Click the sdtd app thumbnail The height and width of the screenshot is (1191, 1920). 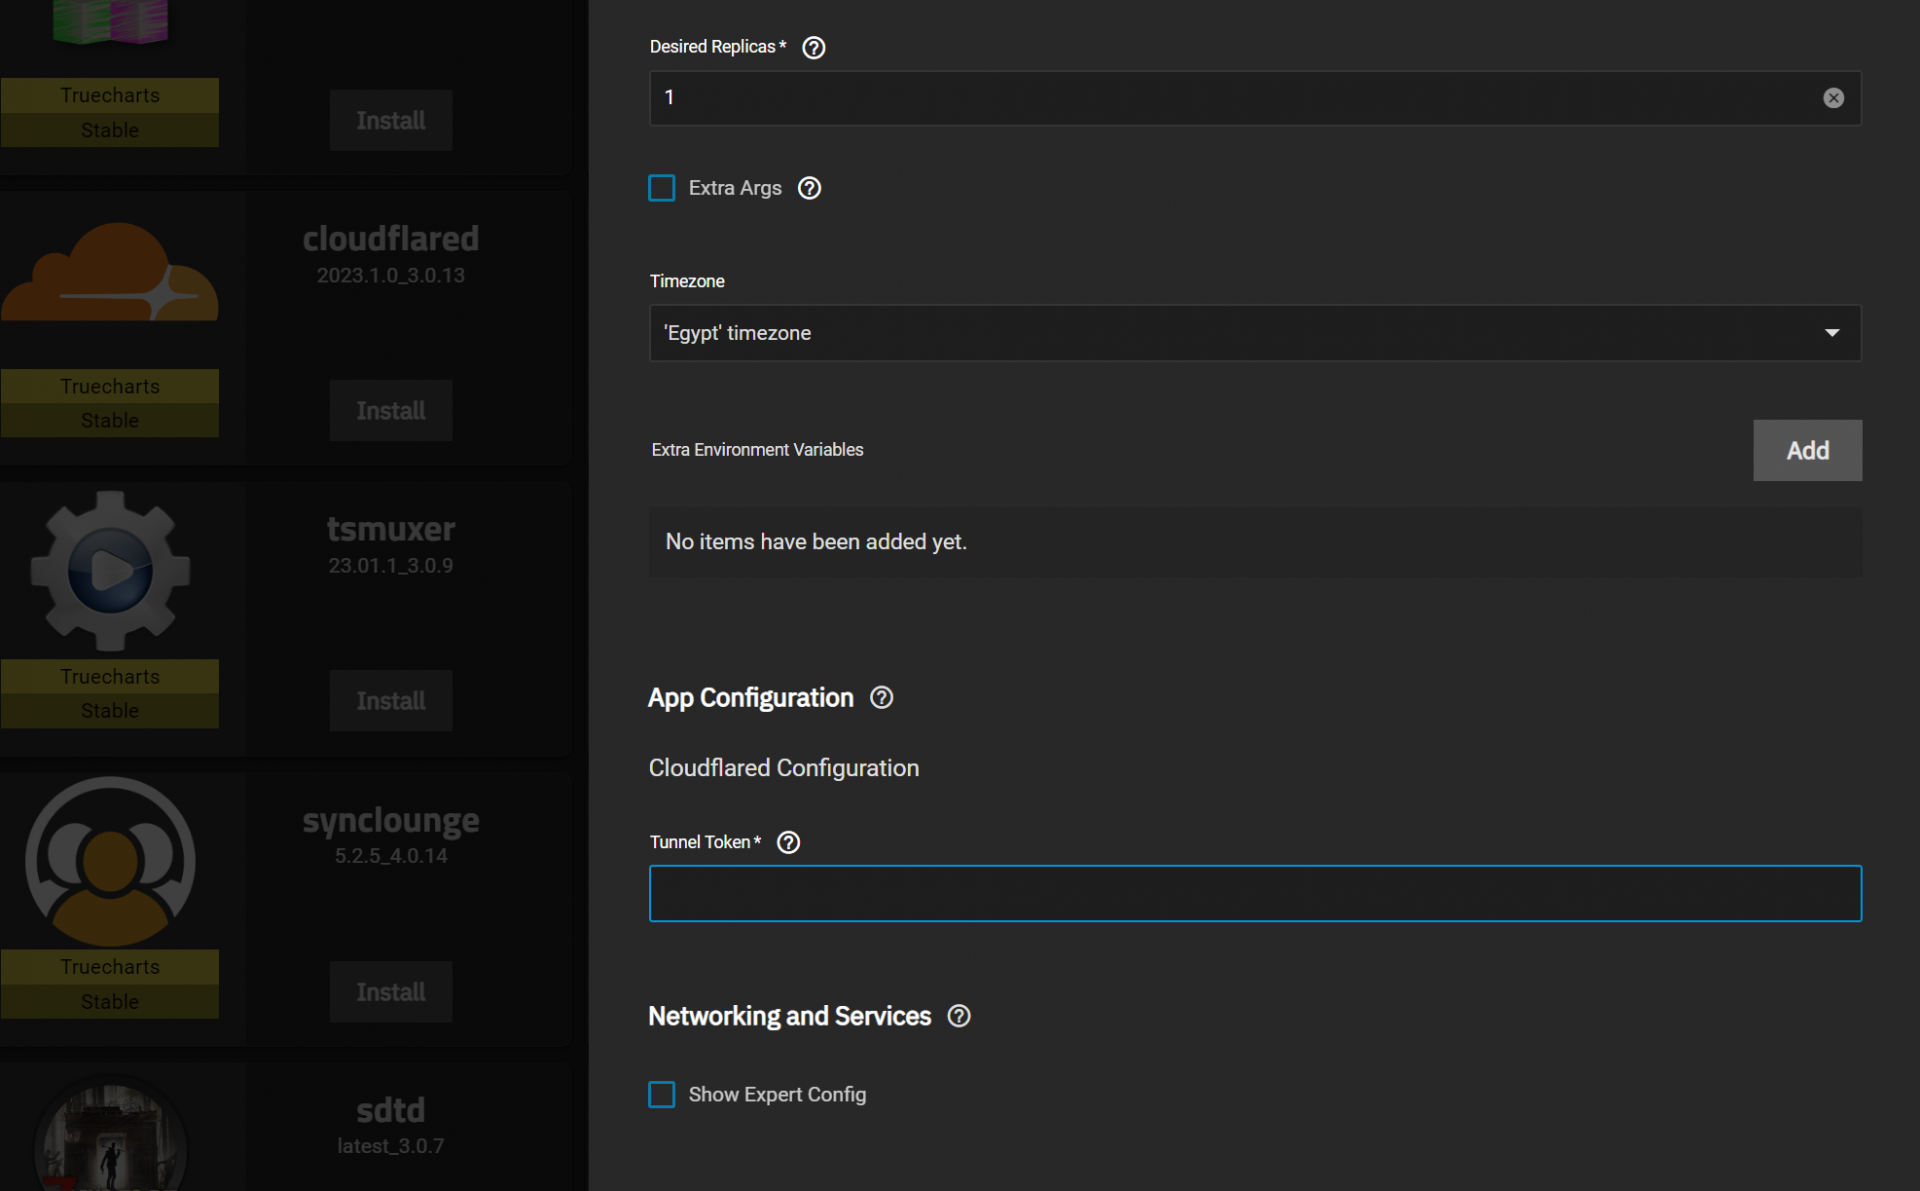pyautogui.click(x=110, y=1140)
